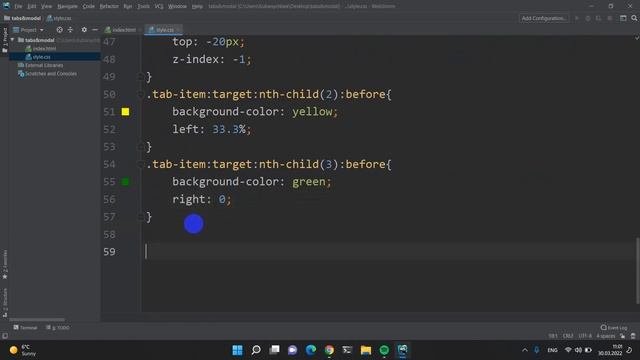Image resolution: width=640 pixels, height=360 pixels.
Task: Click the Select Opened File target icon
Action: (60, 30)
